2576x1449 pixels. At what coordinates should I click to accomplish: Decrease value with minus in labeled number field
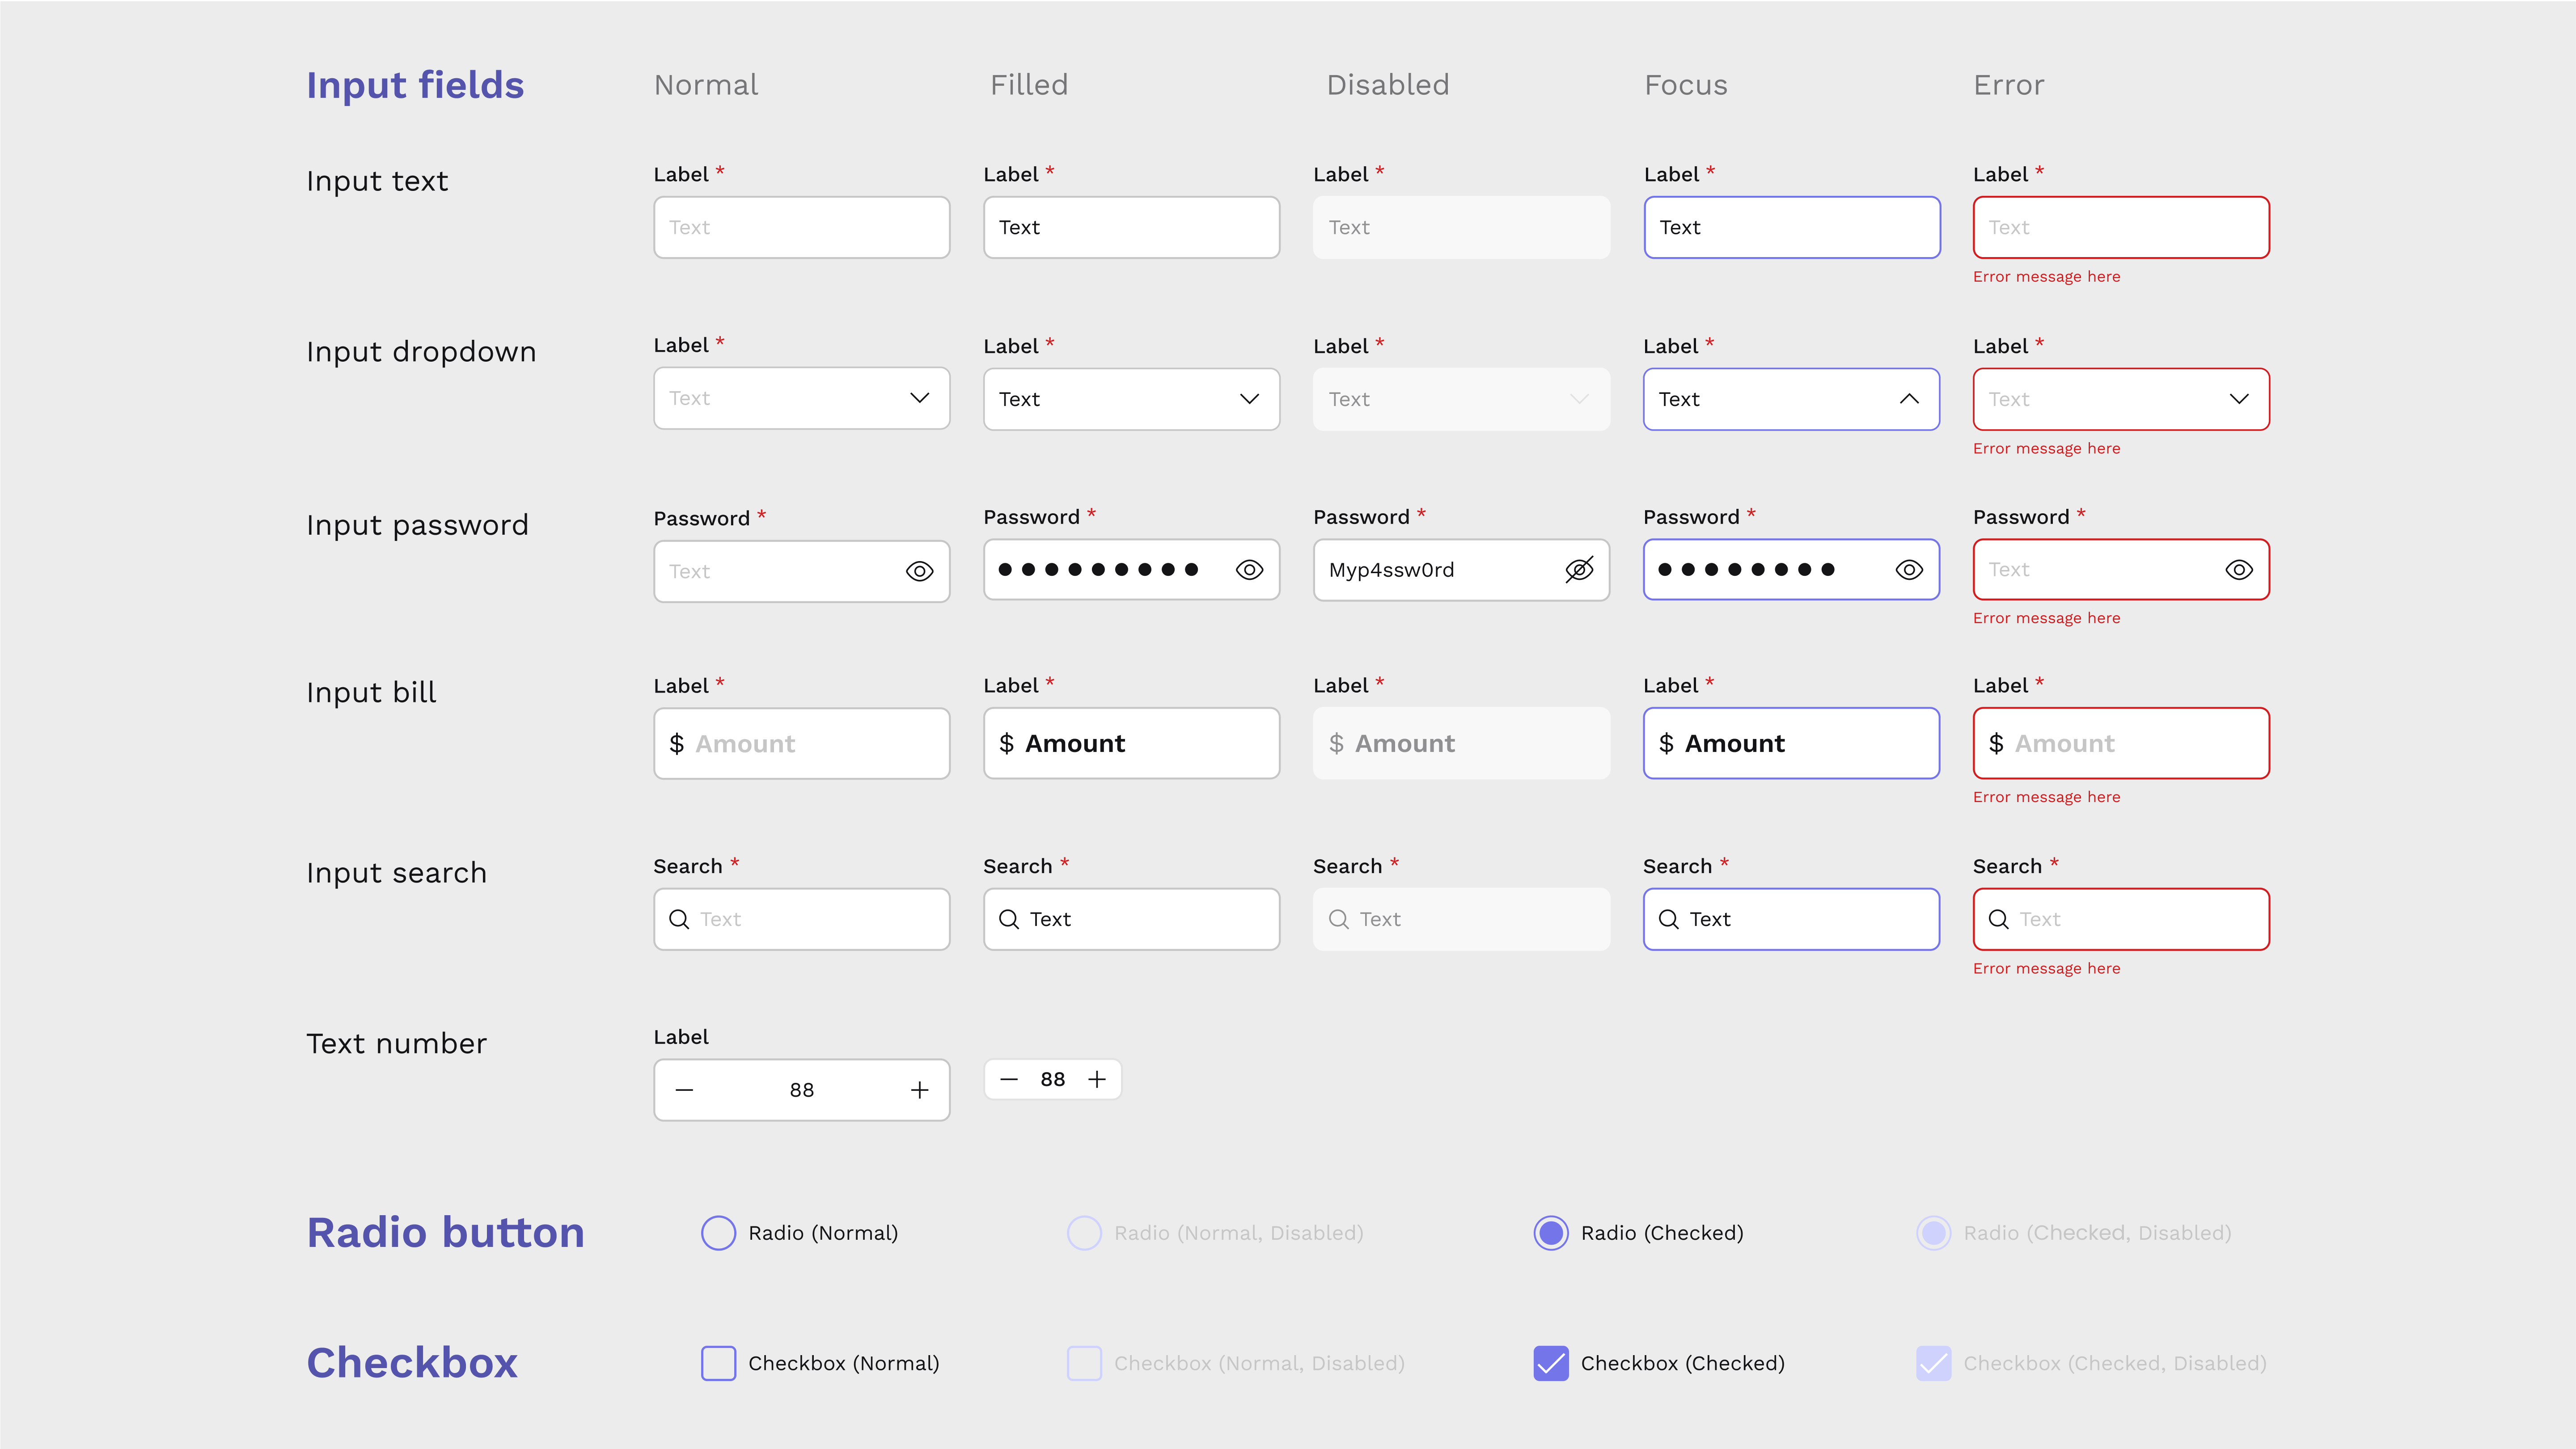[684, 1090]
